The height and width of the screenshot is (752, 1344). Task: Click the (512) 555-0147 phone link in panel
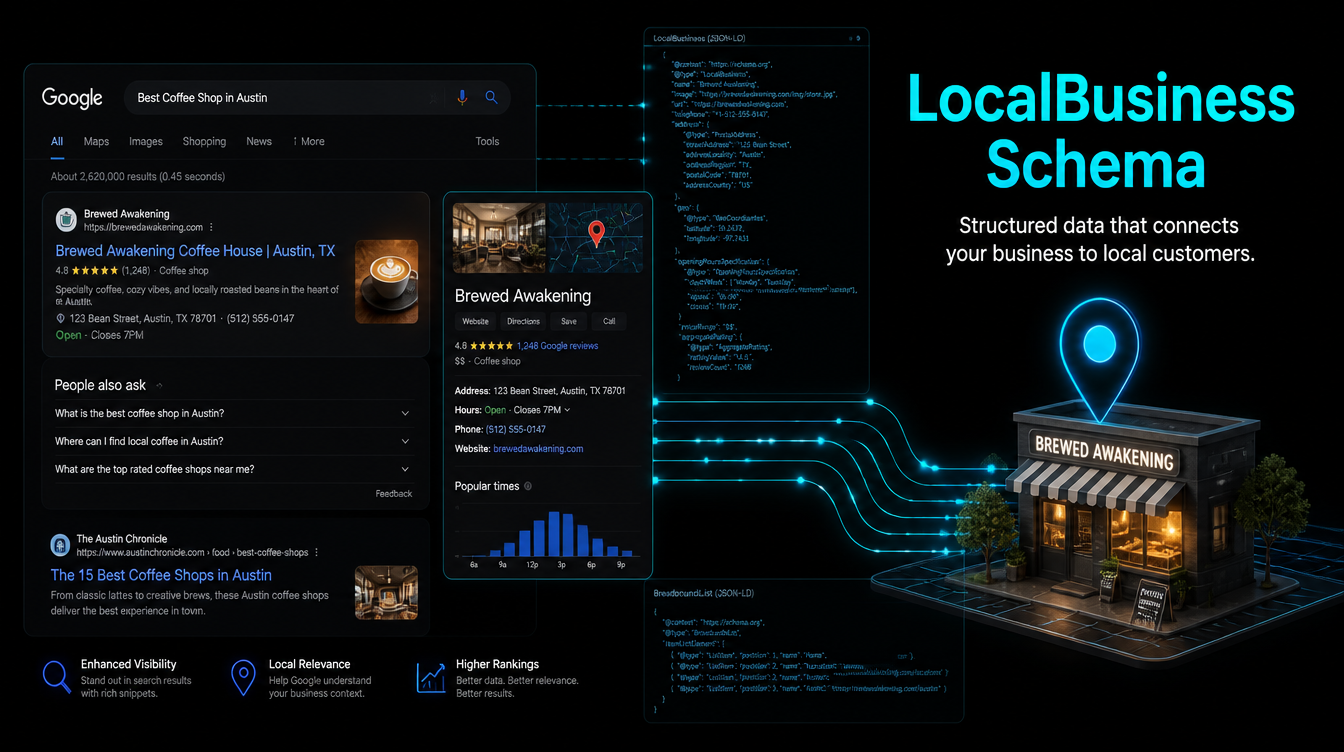(x=516, y=429)
